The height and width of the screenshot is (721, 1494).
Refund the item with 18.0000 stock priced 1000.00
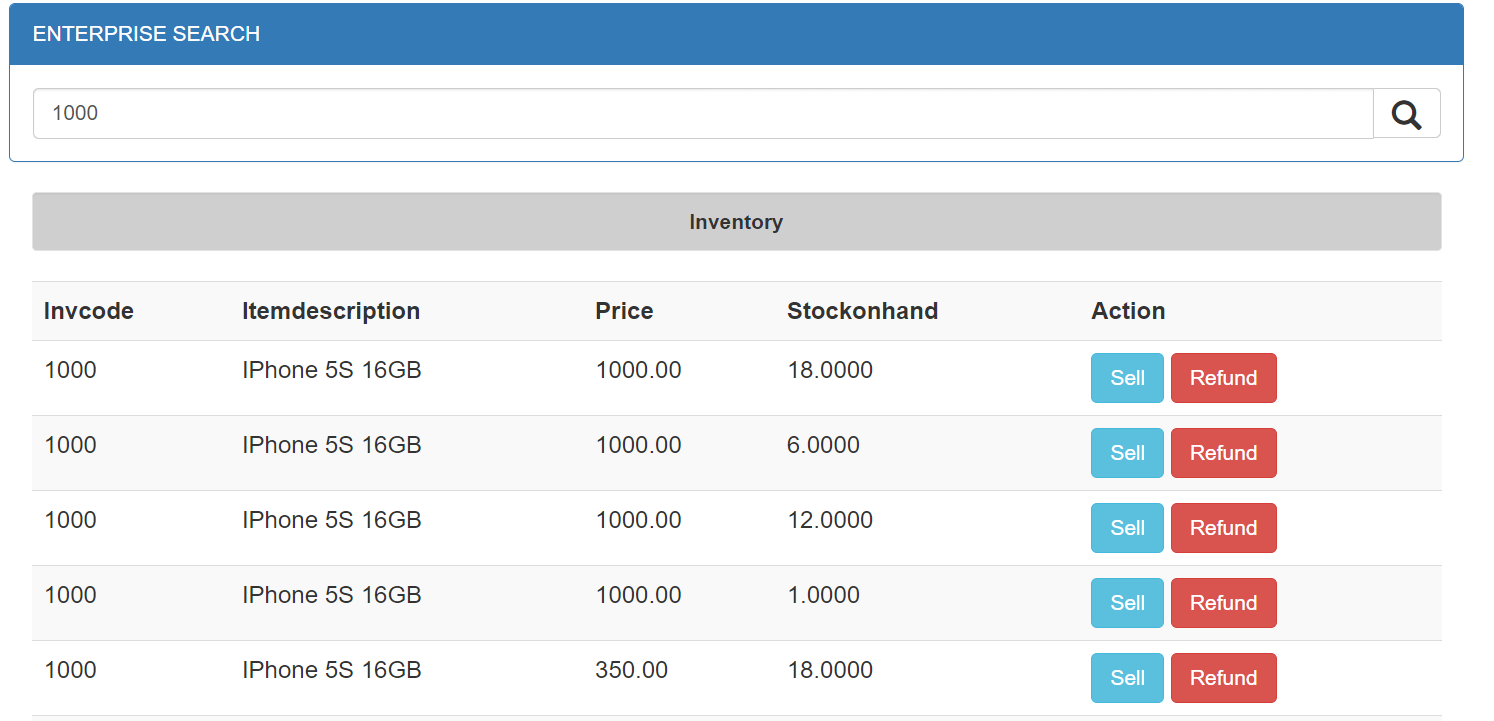pos(1222,378)
